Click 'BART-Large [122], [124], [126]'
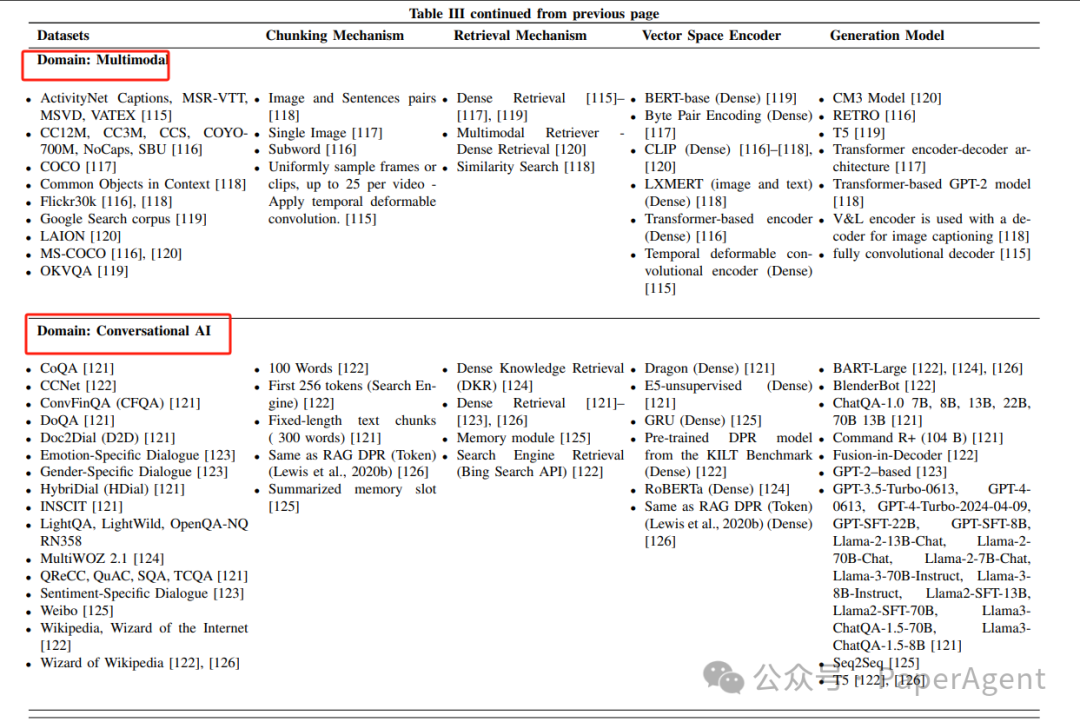Image resolution: width=1080 pixels, height=722 pixels. pos(928,369)
